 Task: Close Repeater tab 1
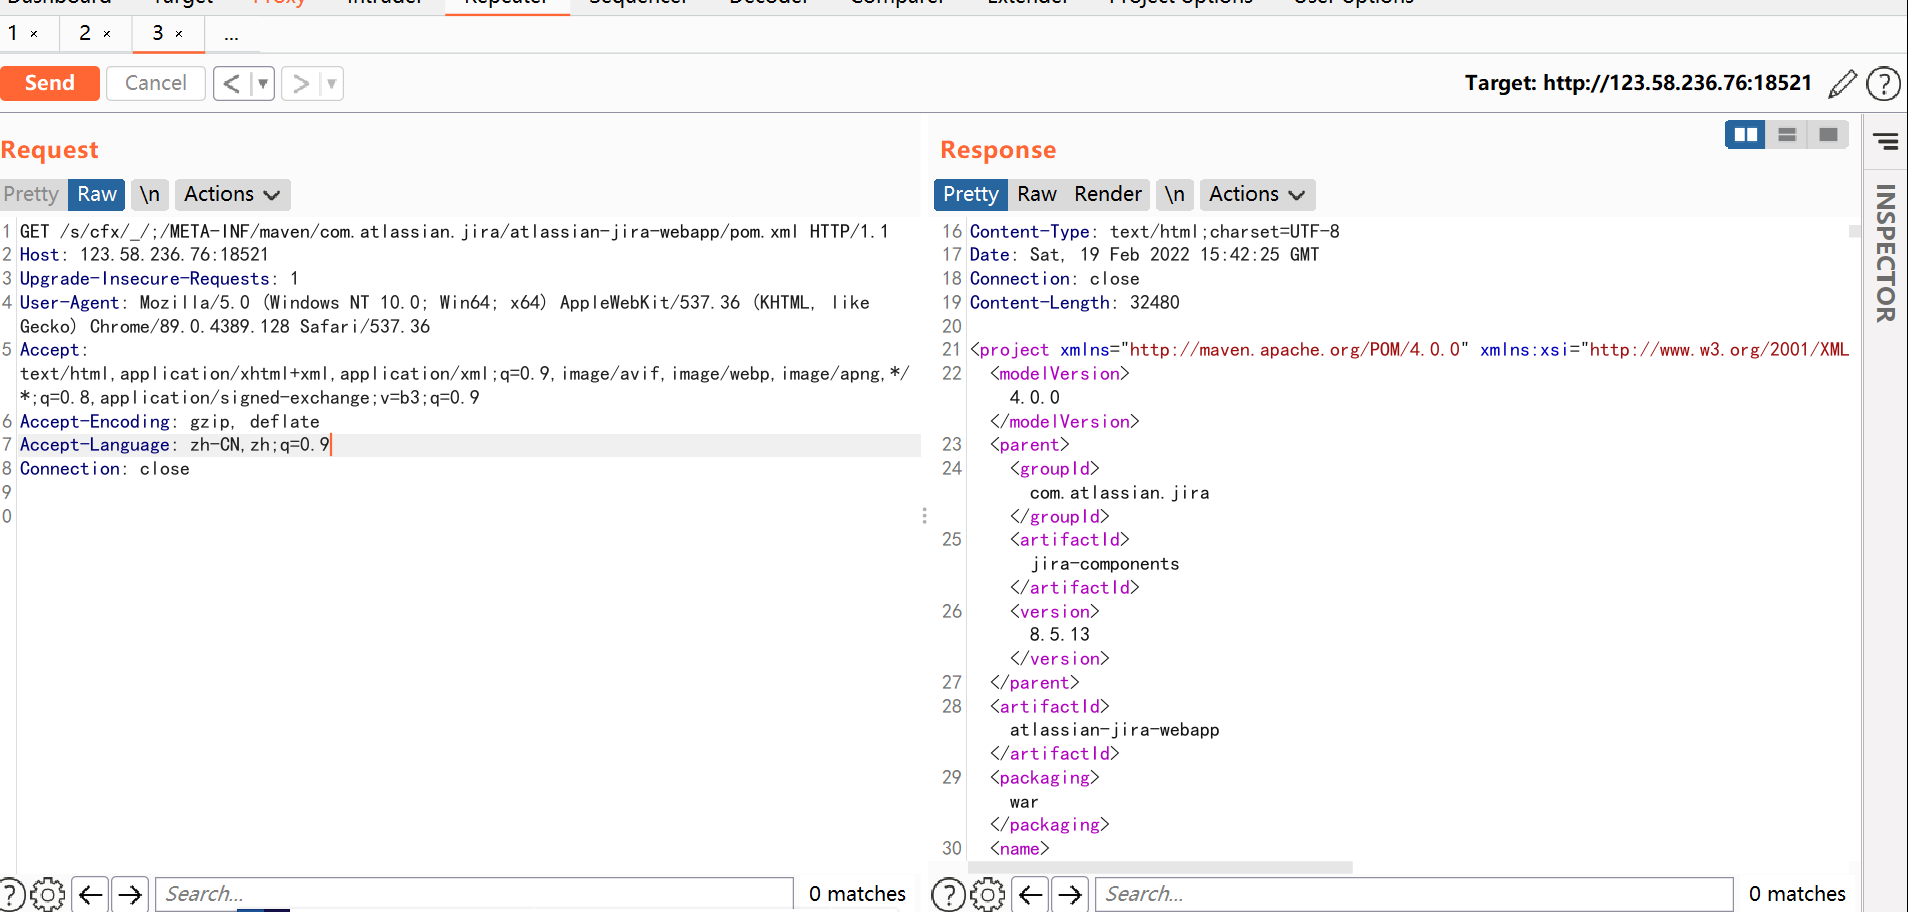click(x=34, y=34)
